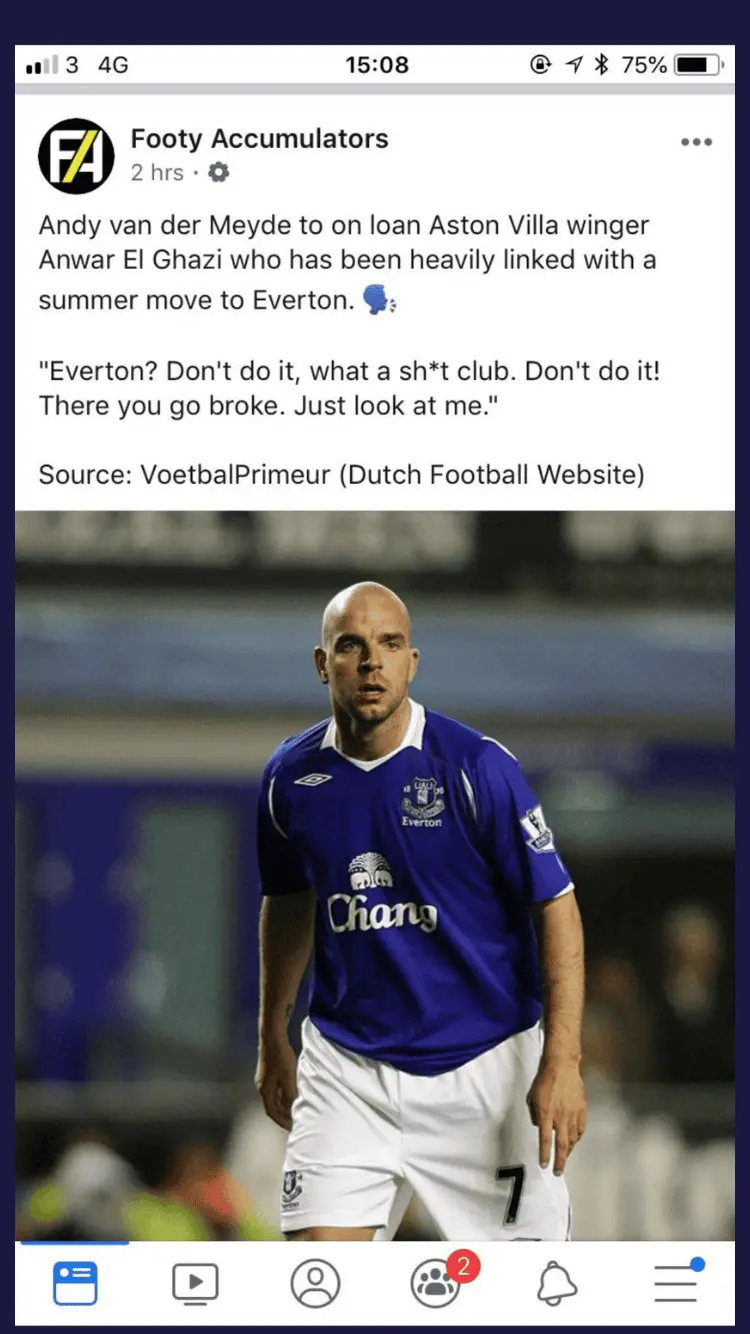The width and height of the screenshot is (750, 1334).
Task: Tap the battery indicator in status bar
Action: click(699, 65)
